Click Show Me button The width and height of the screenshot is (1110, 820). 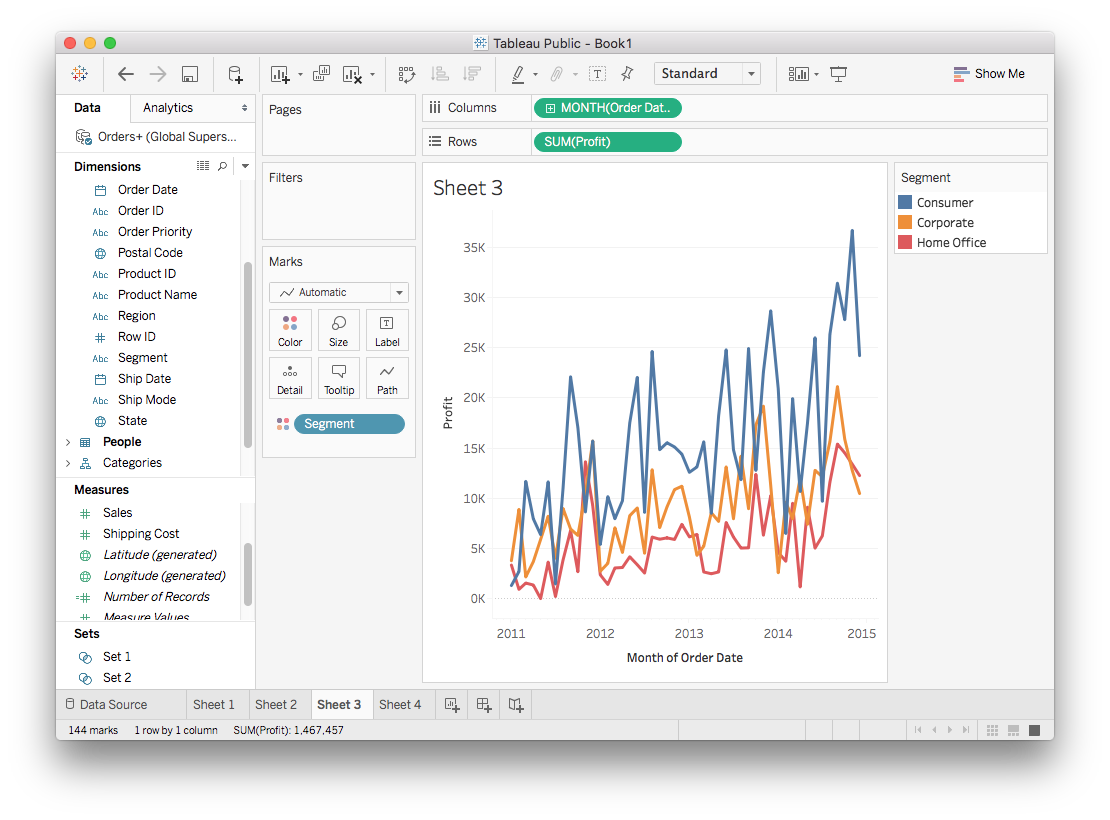click(988, 74)
